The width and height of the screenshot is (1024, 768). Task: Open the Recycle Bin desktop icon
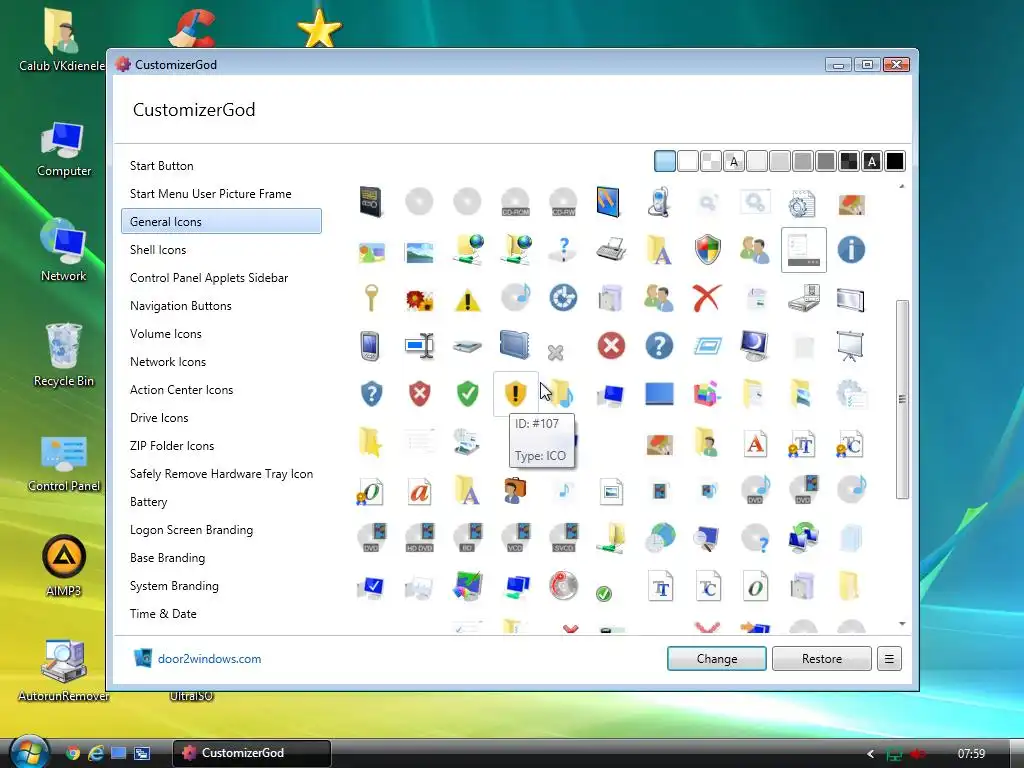pos(63,355)
